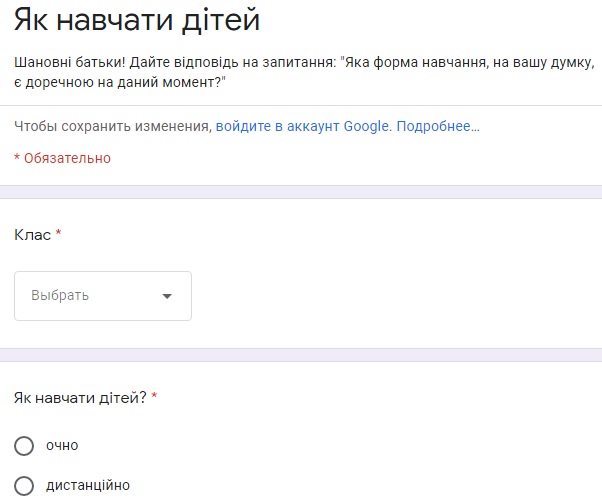Click the "войдите в аккаунт Google" link

[304, 127]
